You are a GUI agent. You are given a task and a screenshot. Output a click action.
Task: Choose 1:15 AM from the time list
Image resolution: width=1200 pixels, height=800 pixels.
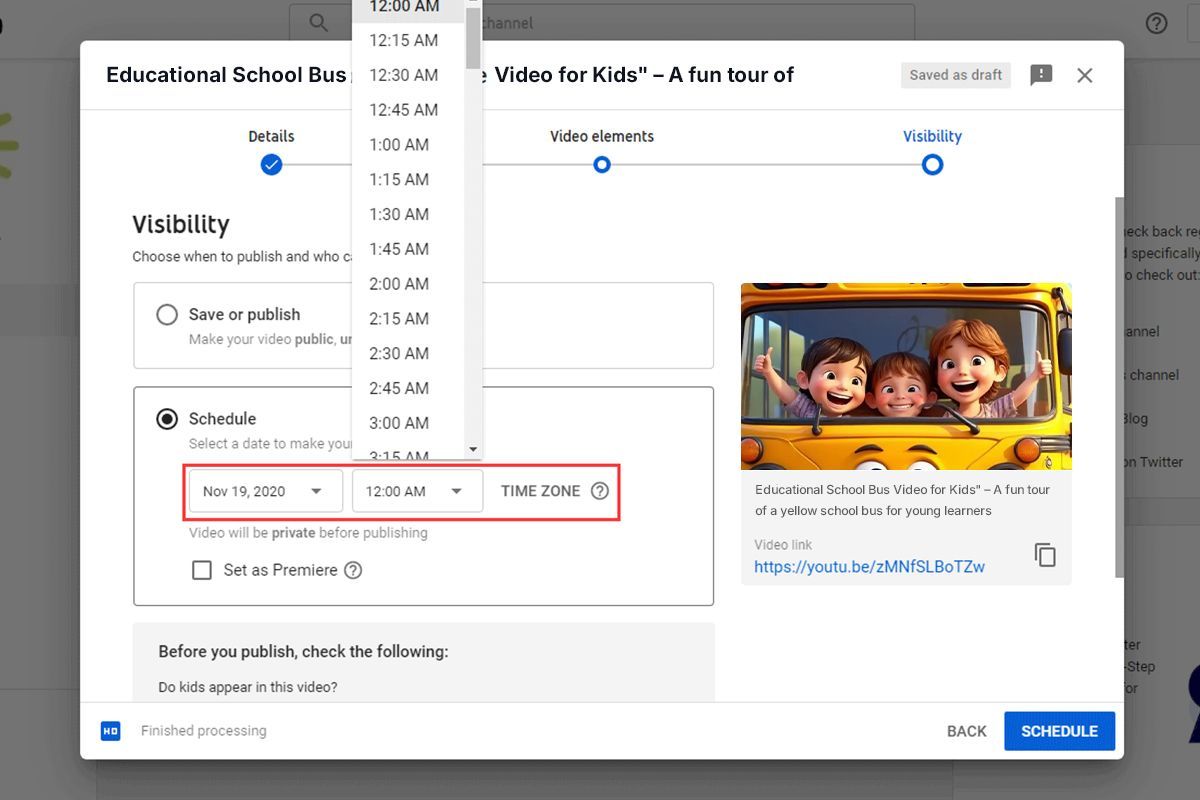[x=409, y=179]
